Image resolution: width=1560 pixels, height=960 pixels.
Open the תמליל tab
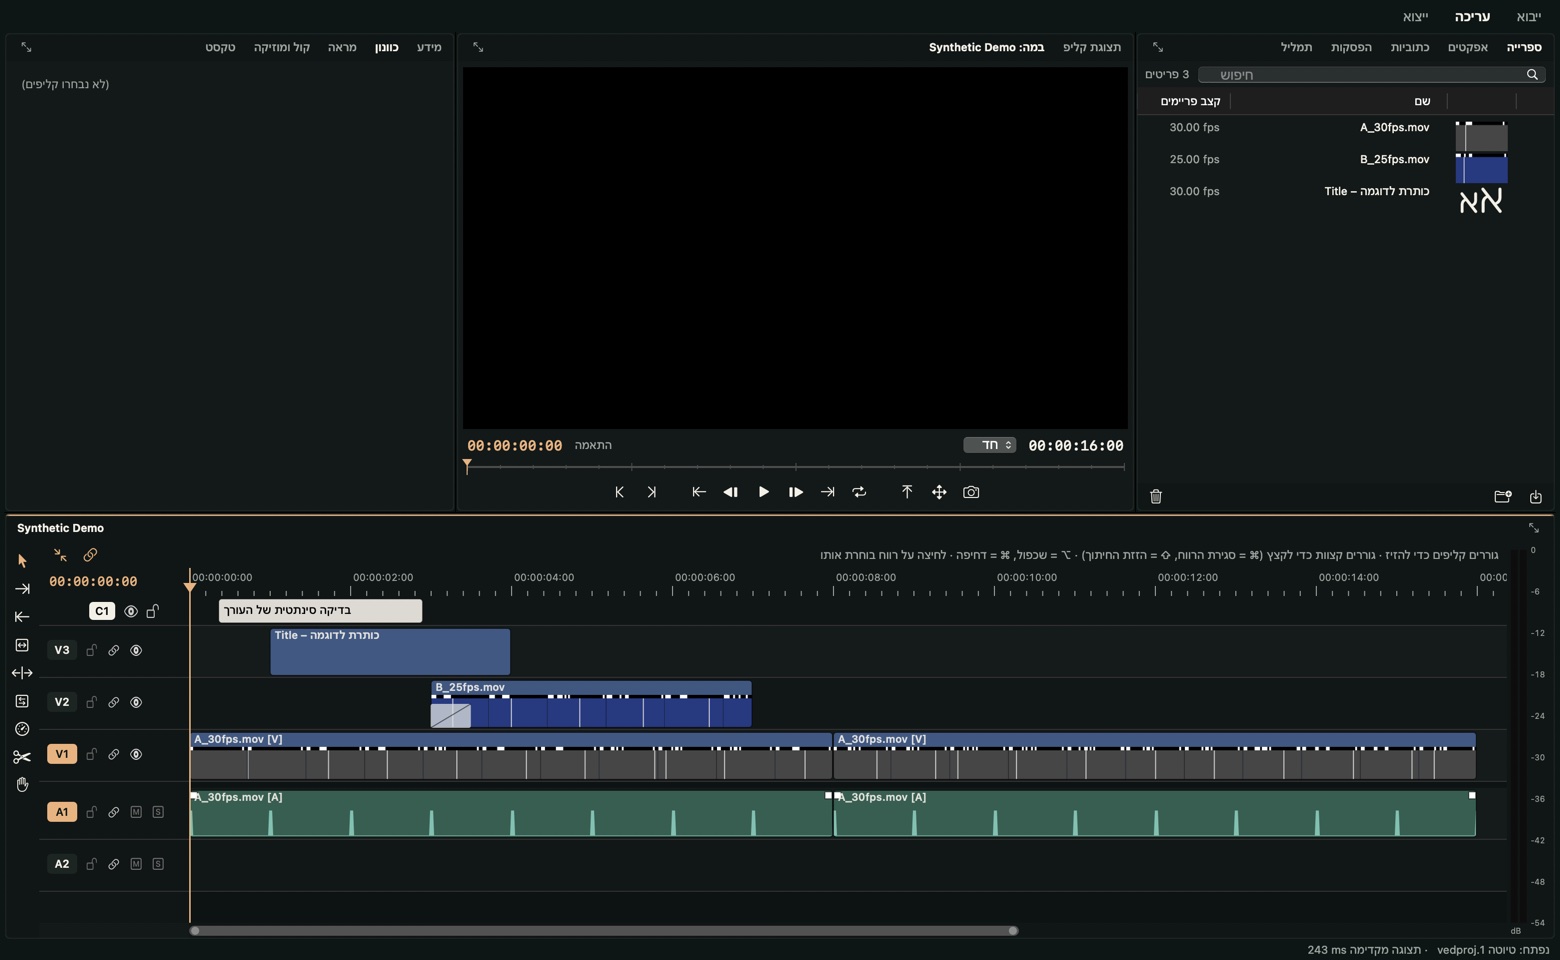pos(1296,47)
